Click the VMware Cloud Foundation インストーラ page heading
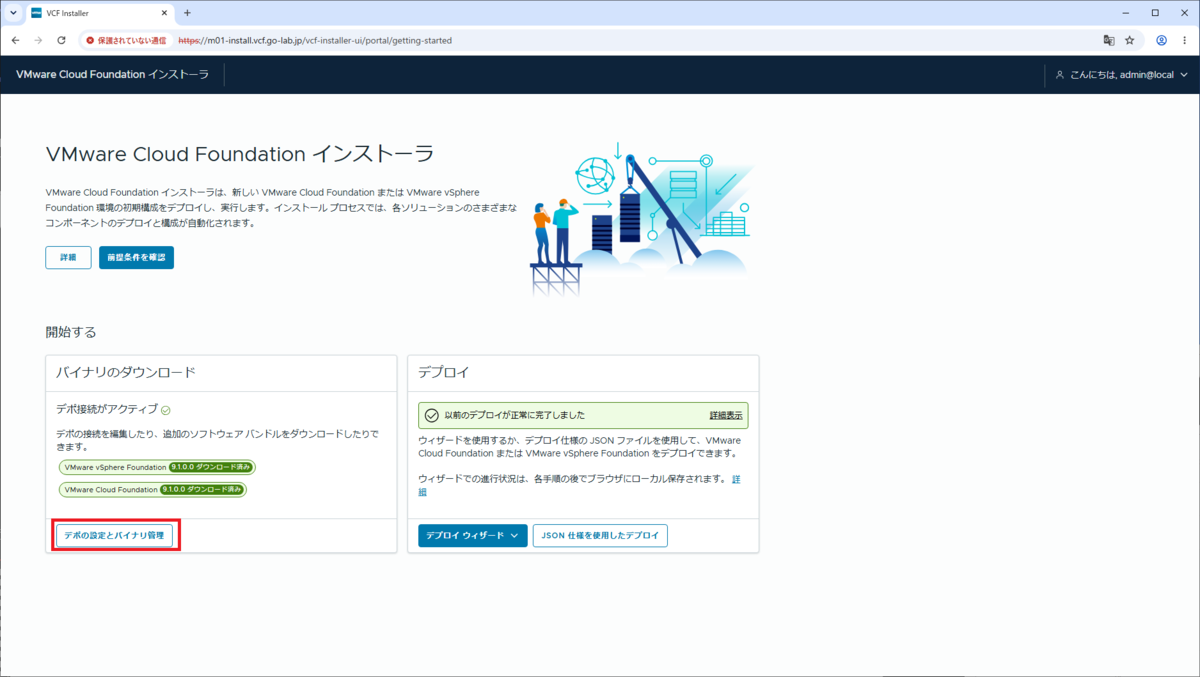1200x677 pixels. (x=240, y=154)
